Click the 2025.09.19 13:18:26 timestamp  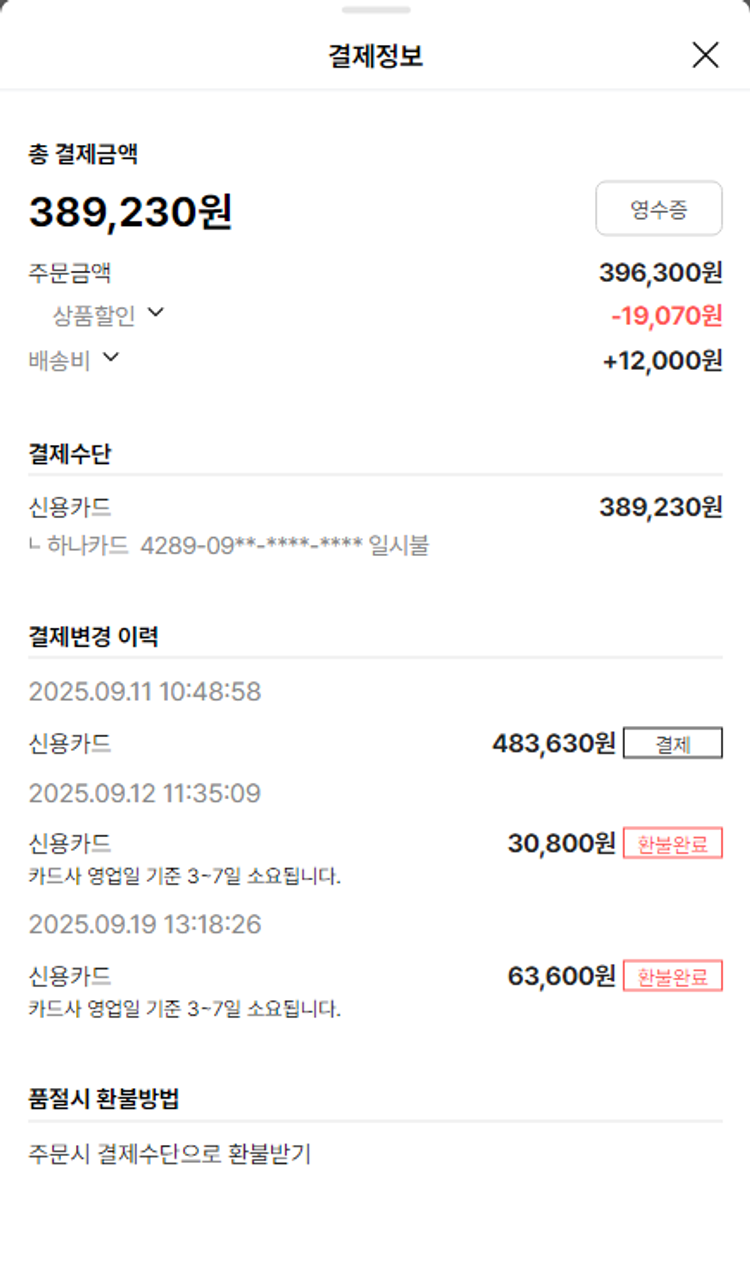pyautogui.click(x=144, y=924)
